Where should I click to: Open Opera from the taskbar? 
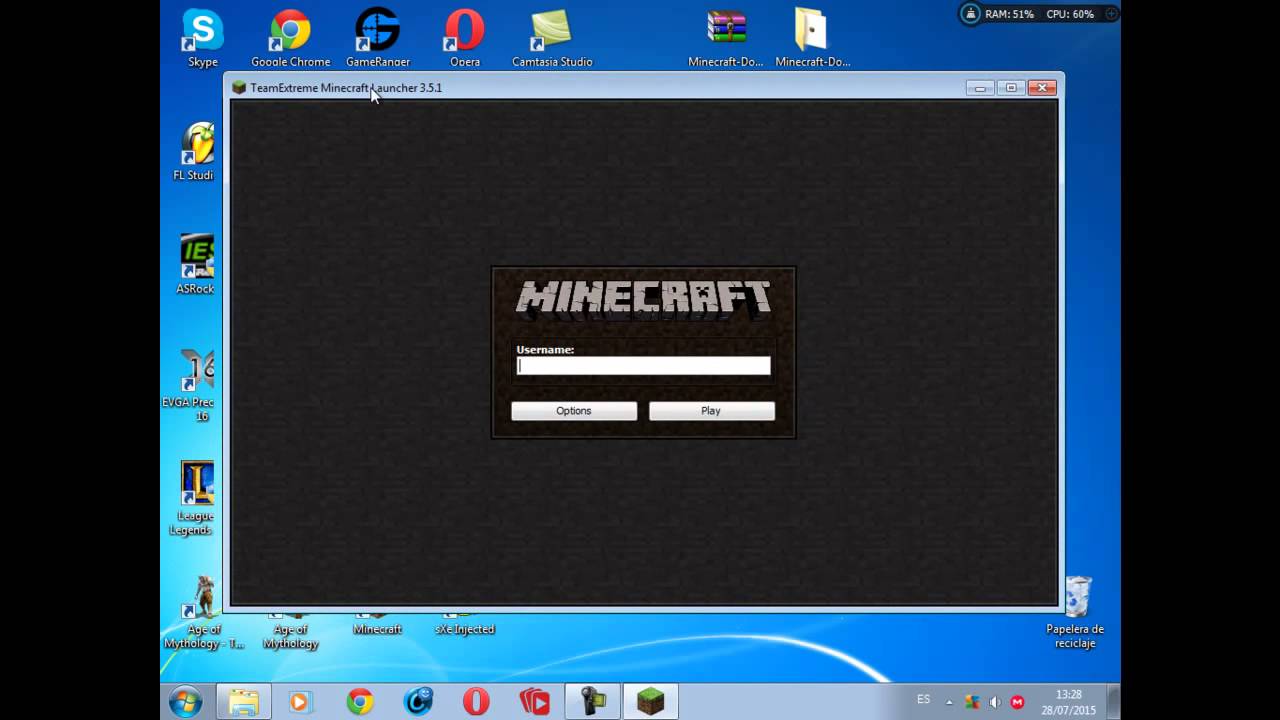(476, 702)
